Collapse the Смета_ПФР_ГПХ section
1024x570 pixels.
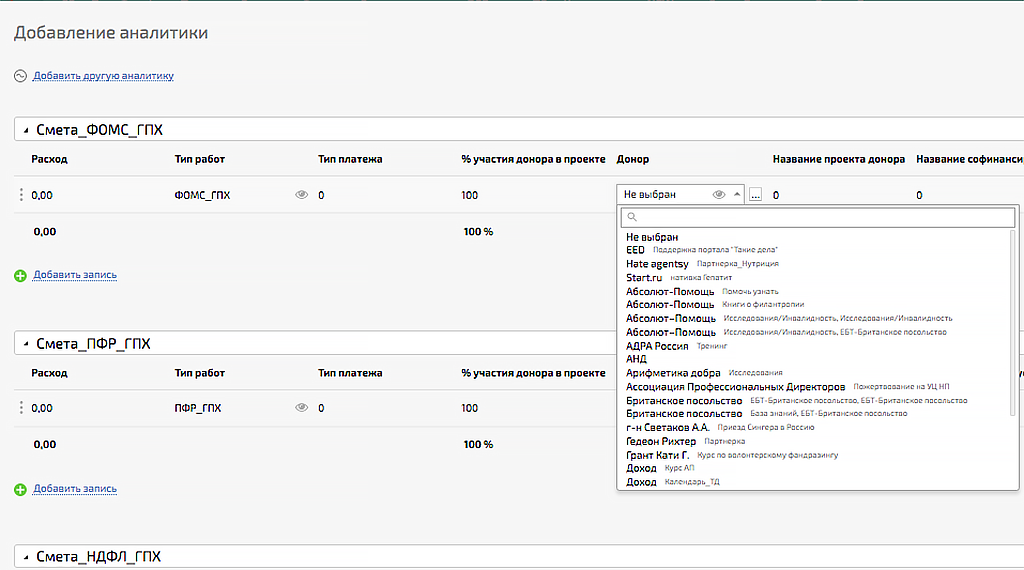click(26, 344)
